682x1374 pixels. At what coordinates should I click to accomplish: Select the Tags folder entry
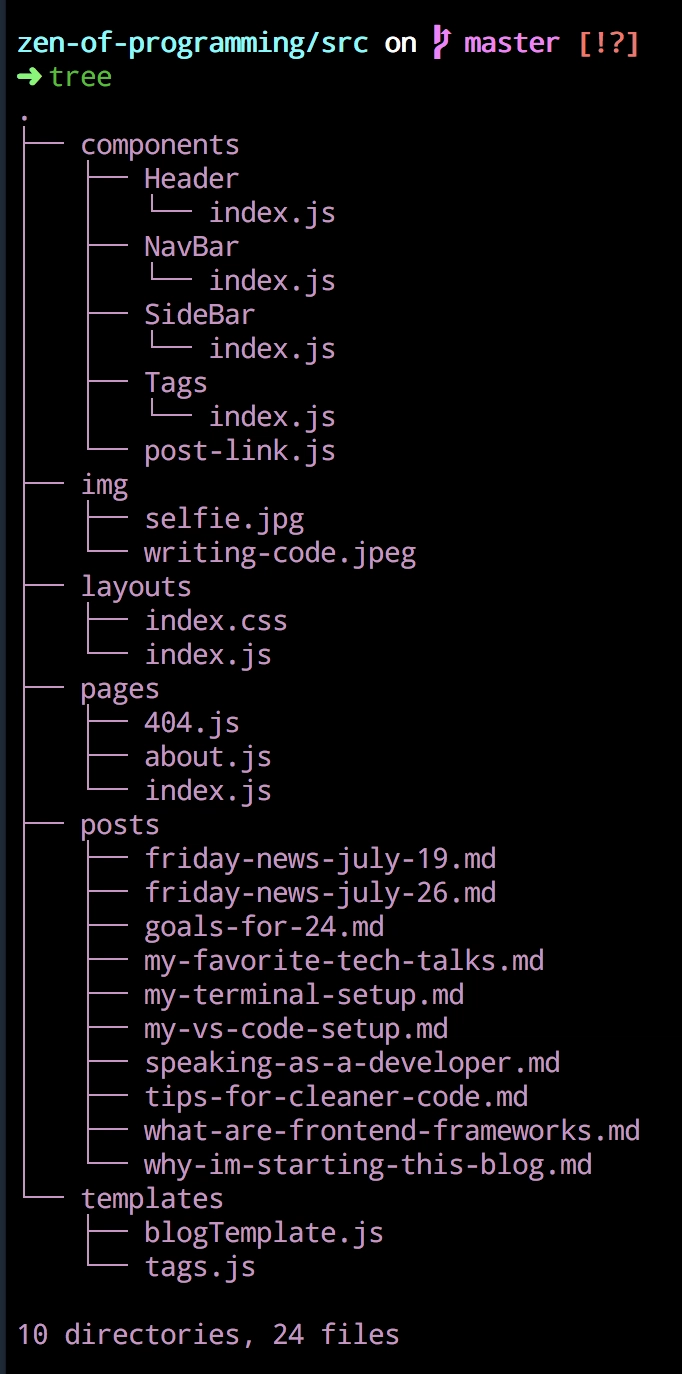[176, 383]
